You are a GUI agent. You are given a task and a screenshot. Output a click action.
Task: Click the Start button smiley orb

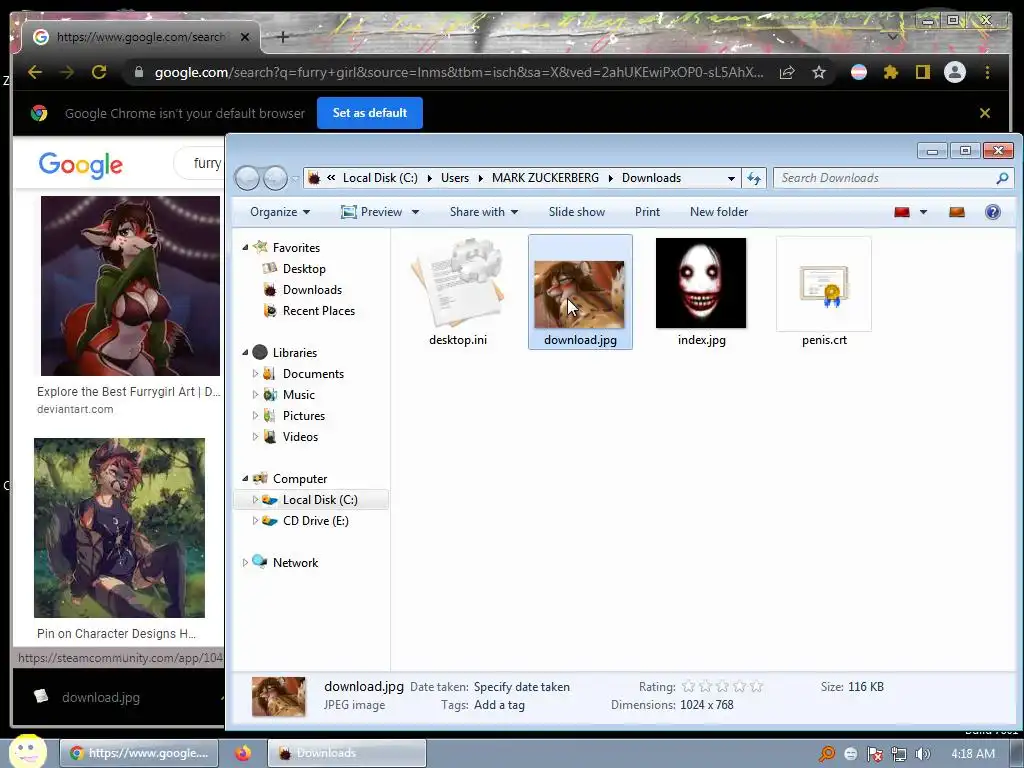tap(27, 752)
